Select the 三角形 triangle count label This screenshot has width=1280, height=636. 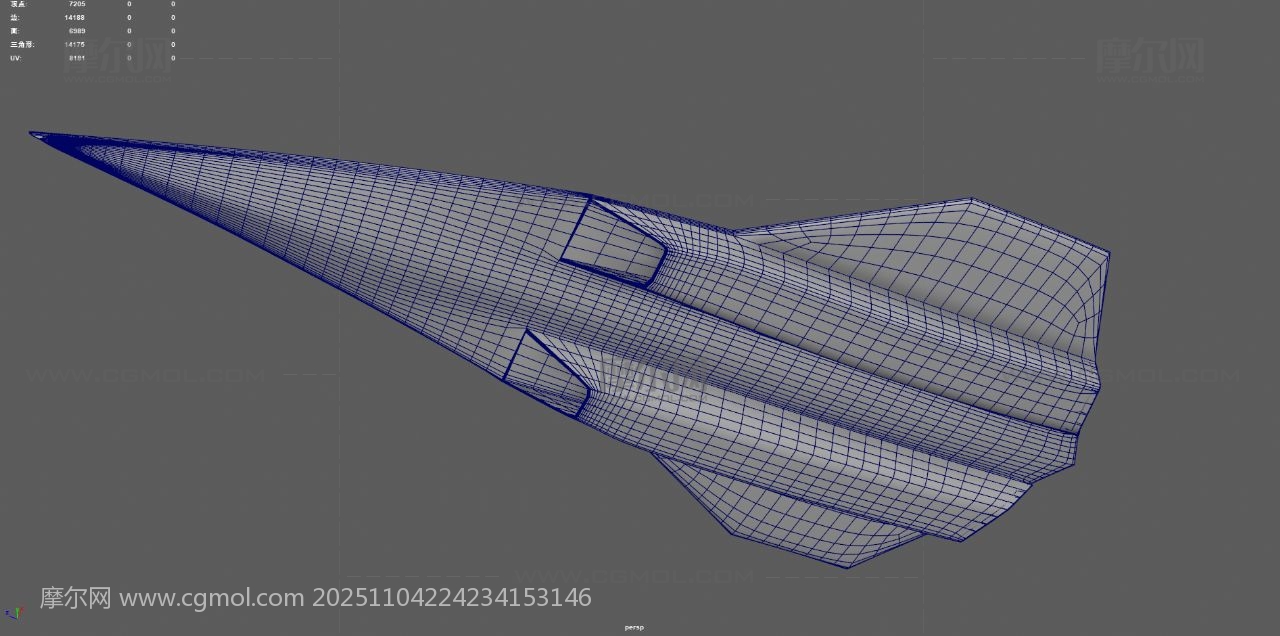pyautogui.click(x=21, y=45)
